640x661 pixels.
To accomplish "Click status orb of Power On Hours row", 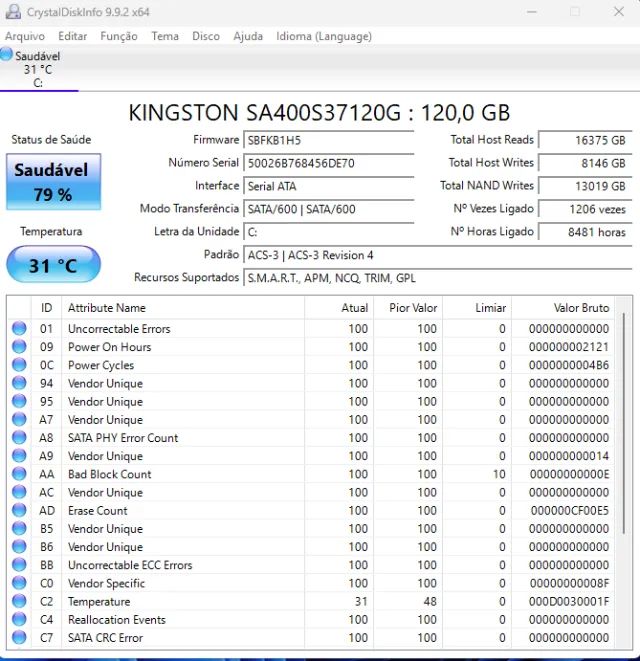I will [x=19, y=346].
